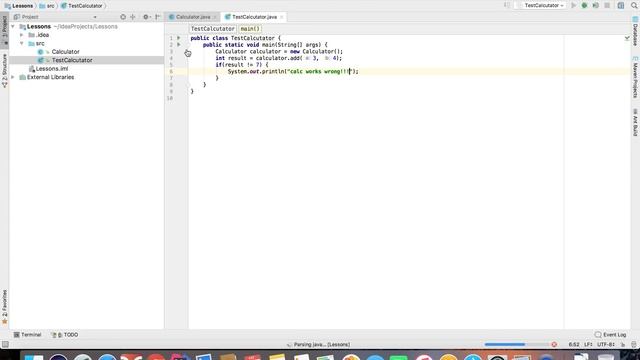The width and height of the screenshot is (640, 360).
Task: Select Calculator class in project tree
Action: [65, 52]
